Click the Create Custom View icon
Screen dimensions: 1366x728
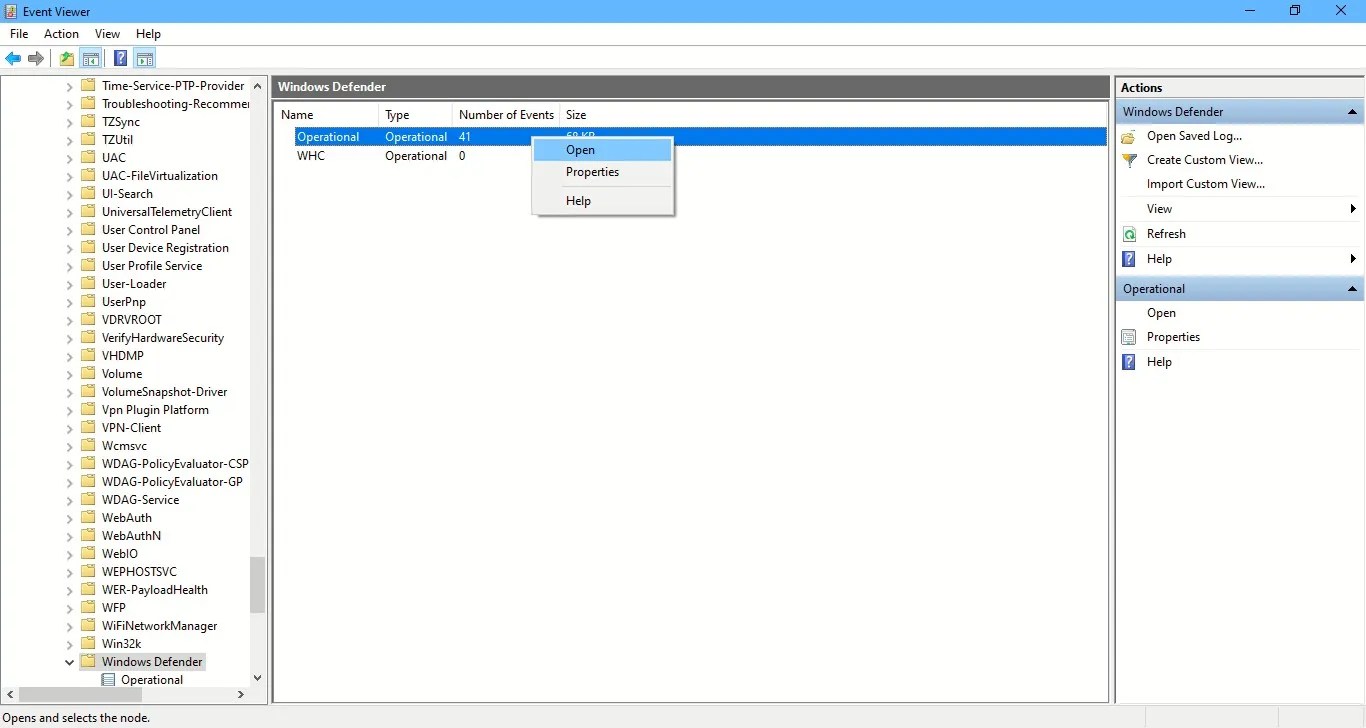tap(1129, 160)
